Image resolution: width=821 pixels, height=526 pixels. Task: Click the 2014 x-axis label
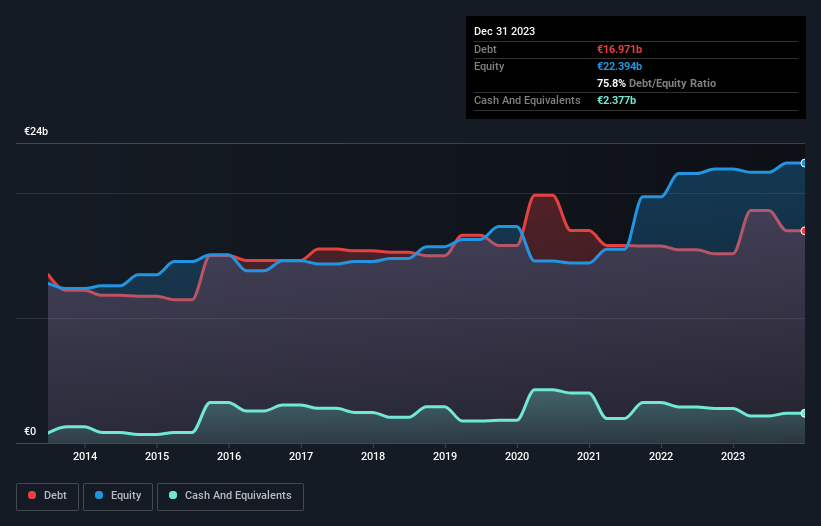85,456
